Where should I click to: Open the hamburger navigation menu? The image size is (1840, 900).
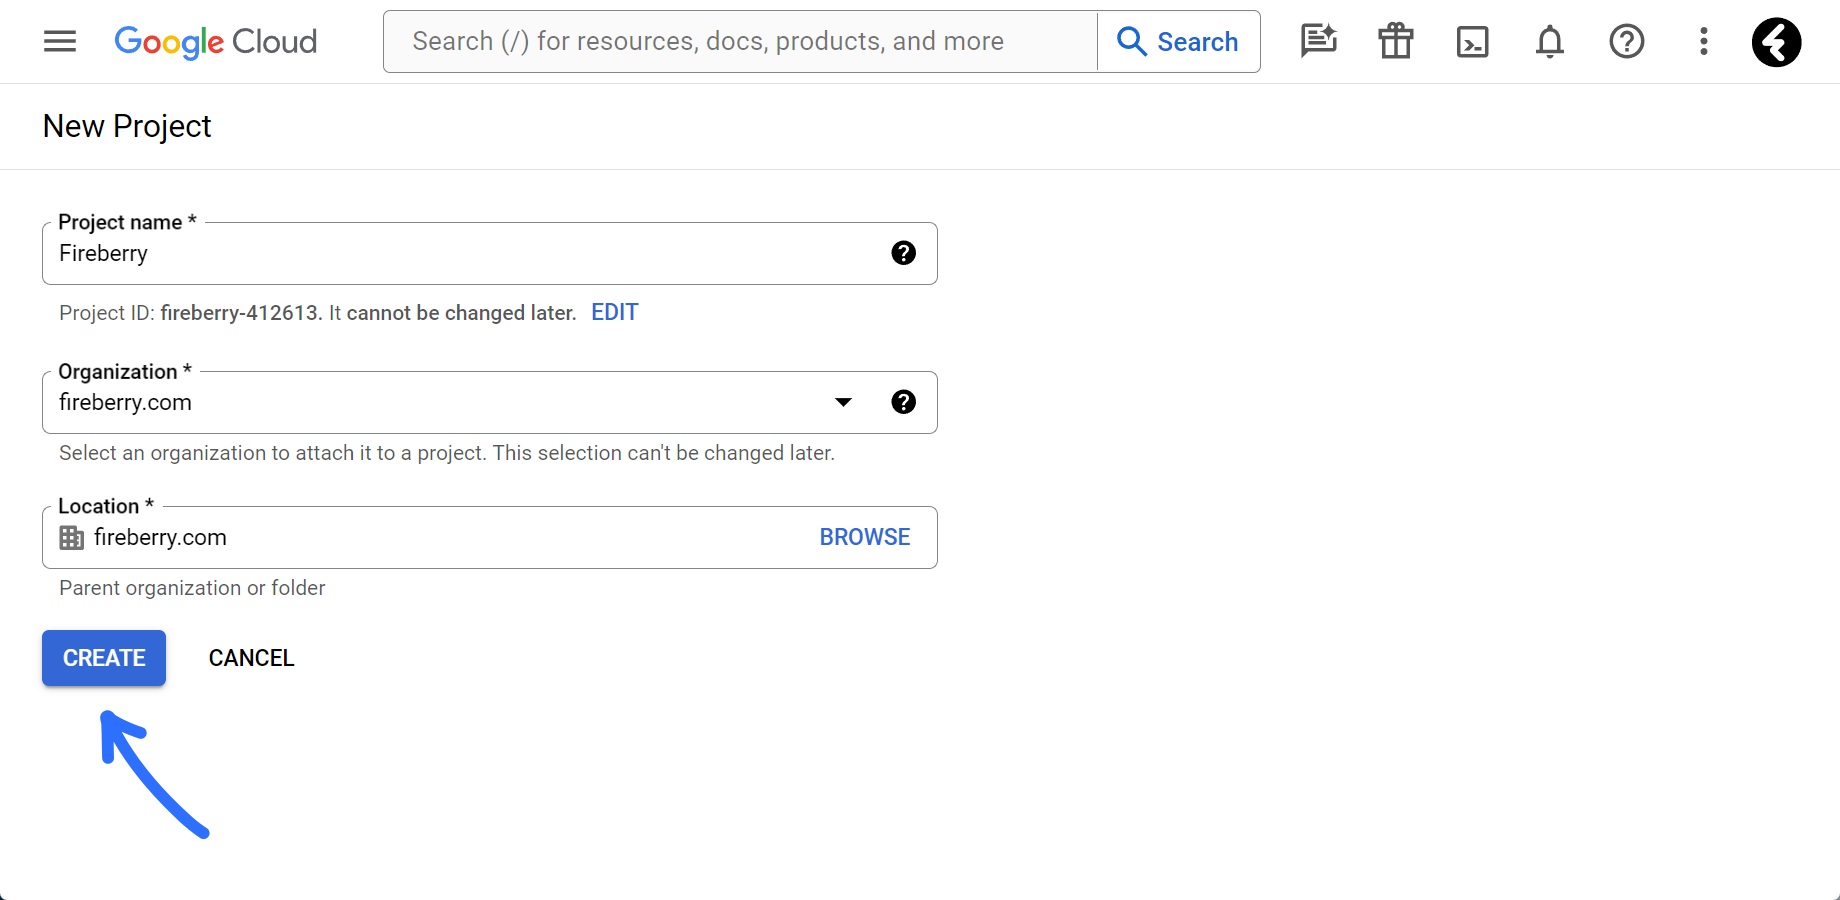pyautogui.click(x=60, y=41)
